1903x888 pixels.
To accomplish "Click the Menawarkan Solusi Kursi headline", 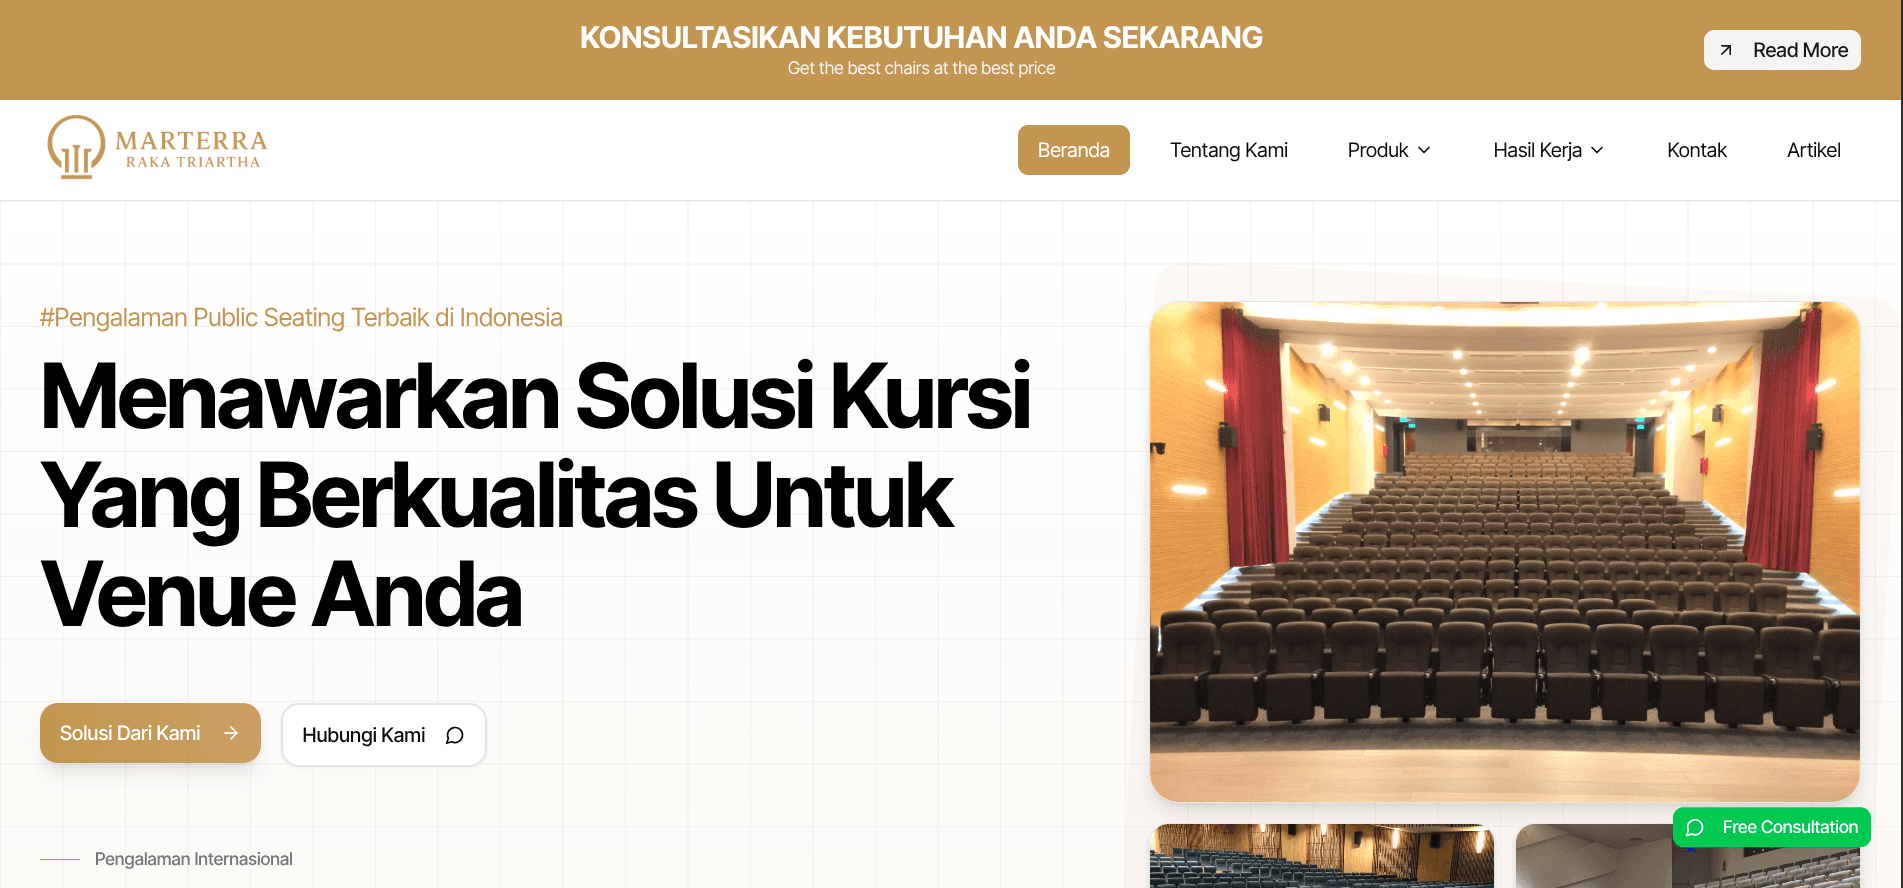I will click(x=535, y=496).
